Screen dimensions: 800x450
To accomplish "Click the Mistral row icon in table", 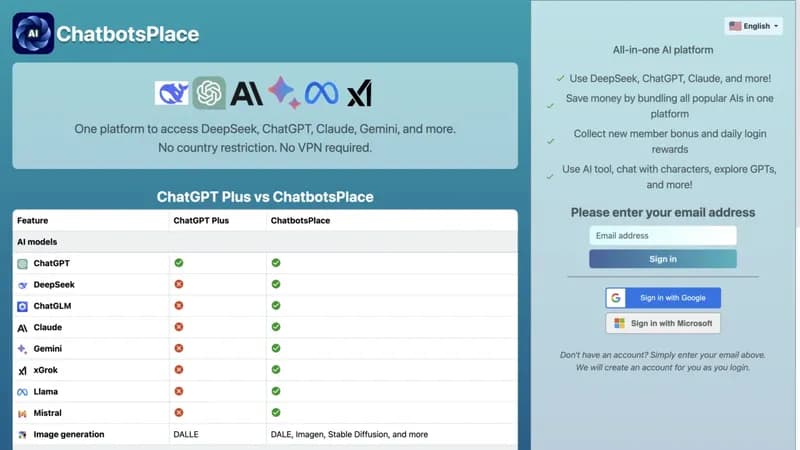I will pos(22,414).
